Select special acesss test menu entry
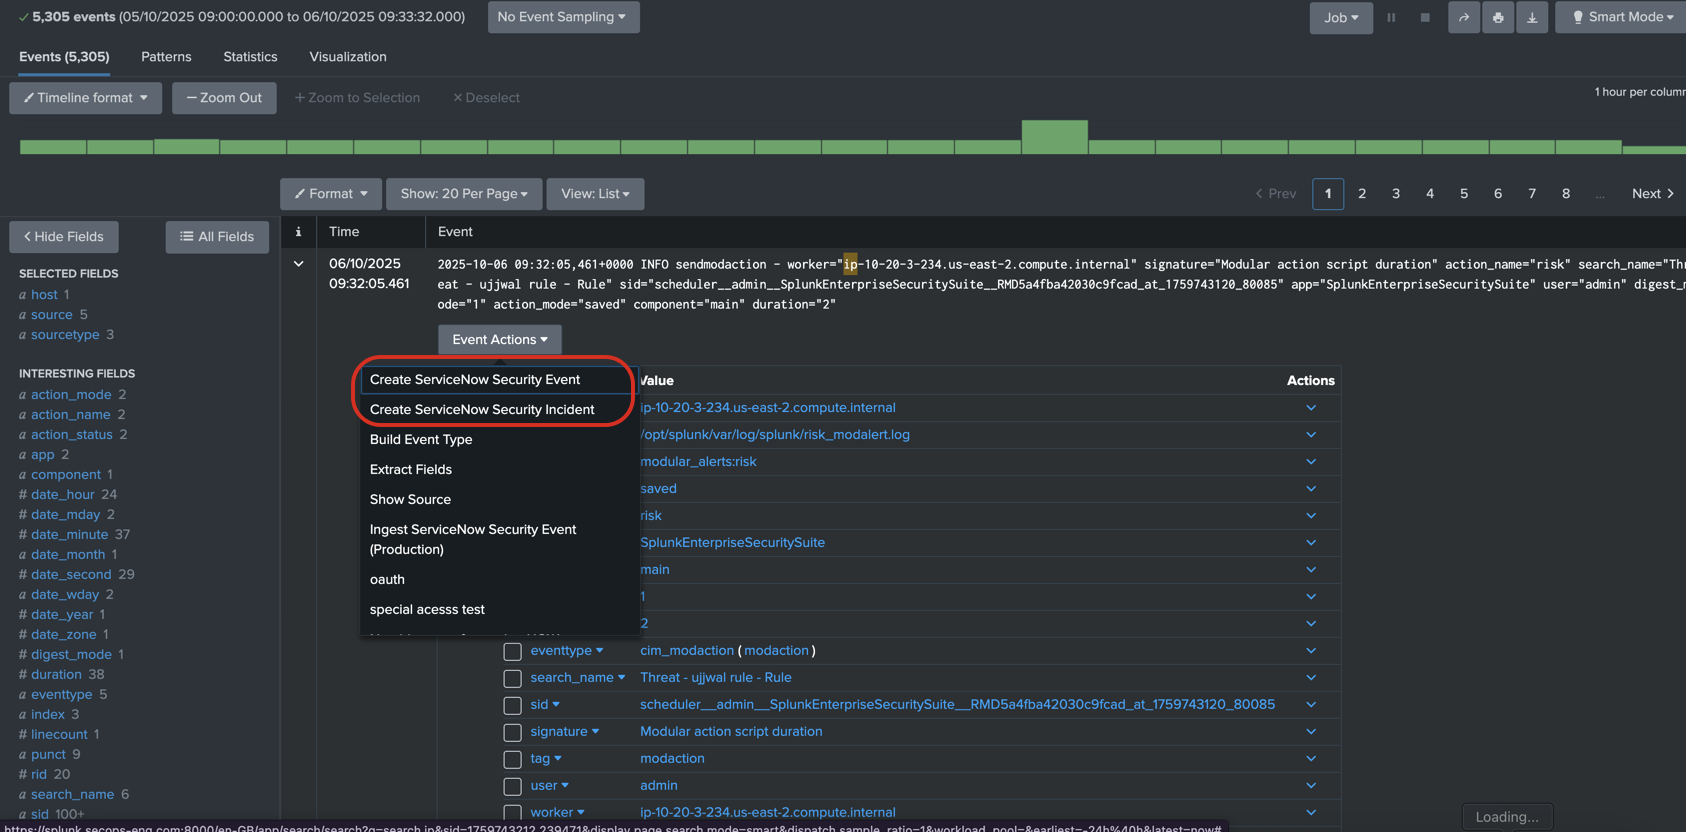1686x832 pixels. coord(499,610)
